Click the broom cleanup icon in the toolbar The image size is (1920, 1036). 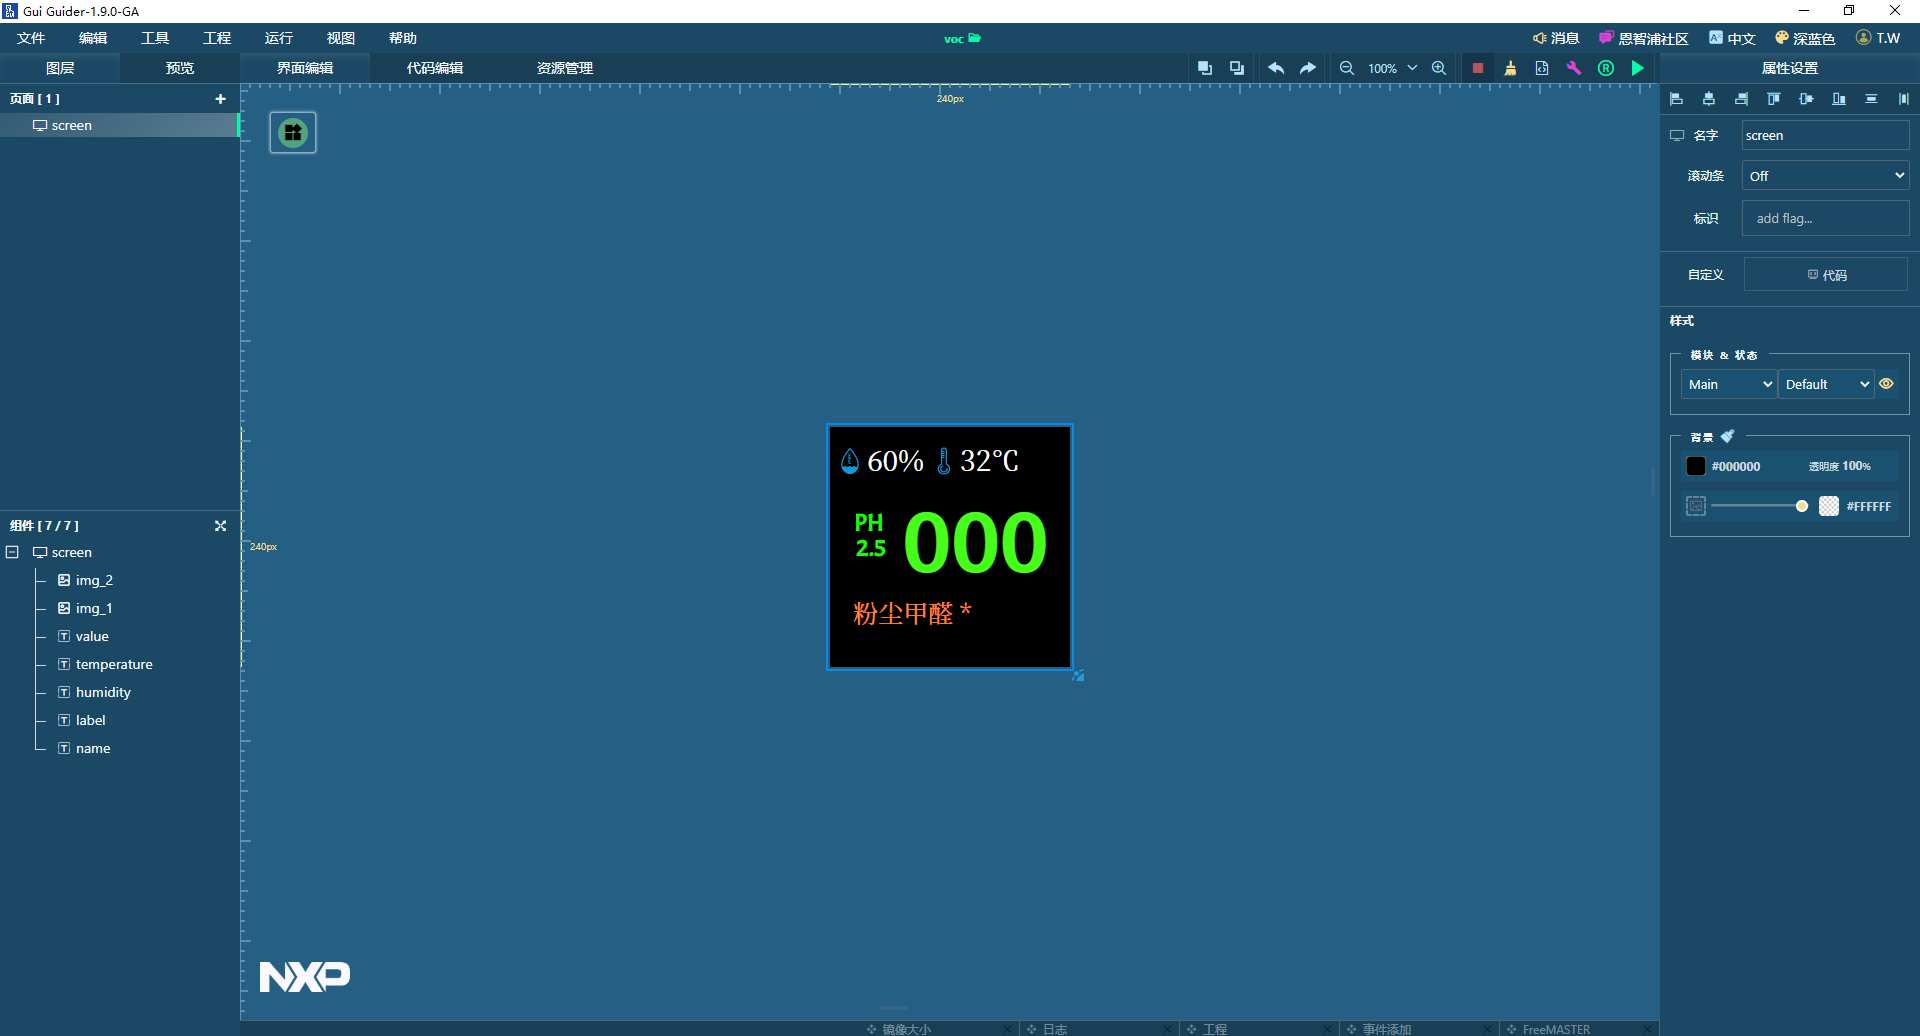[x=1511, y=68]
